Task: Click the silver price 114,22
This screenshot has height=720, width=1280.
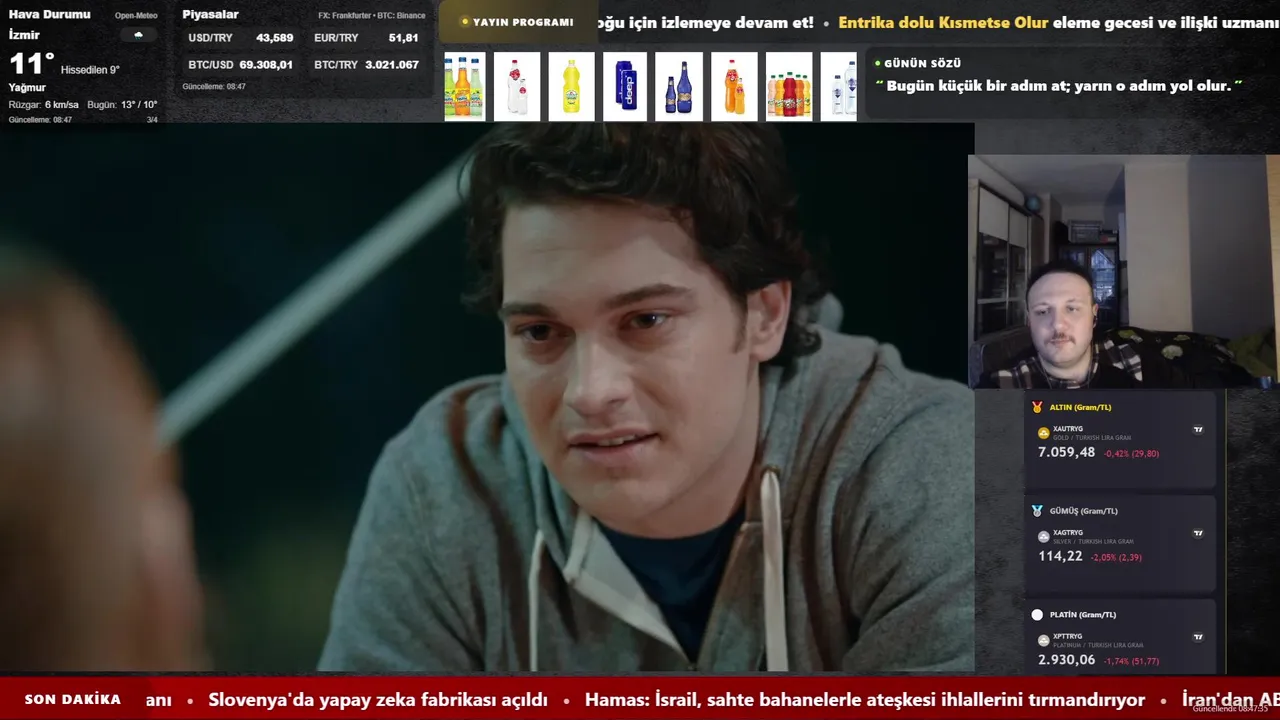Action: [x=1060, y=556]
